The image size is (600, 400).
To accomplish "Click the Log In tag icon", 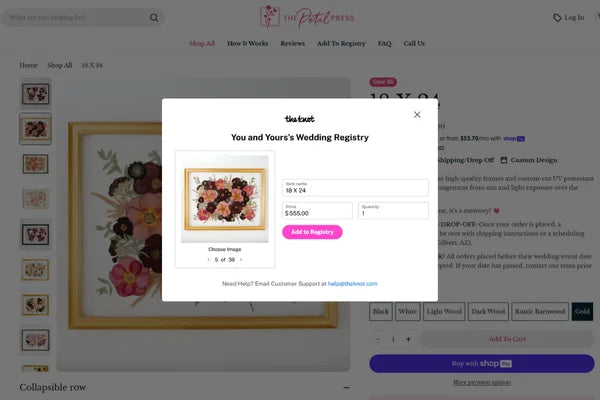I will pyautogui.click(x=557, y=18).
